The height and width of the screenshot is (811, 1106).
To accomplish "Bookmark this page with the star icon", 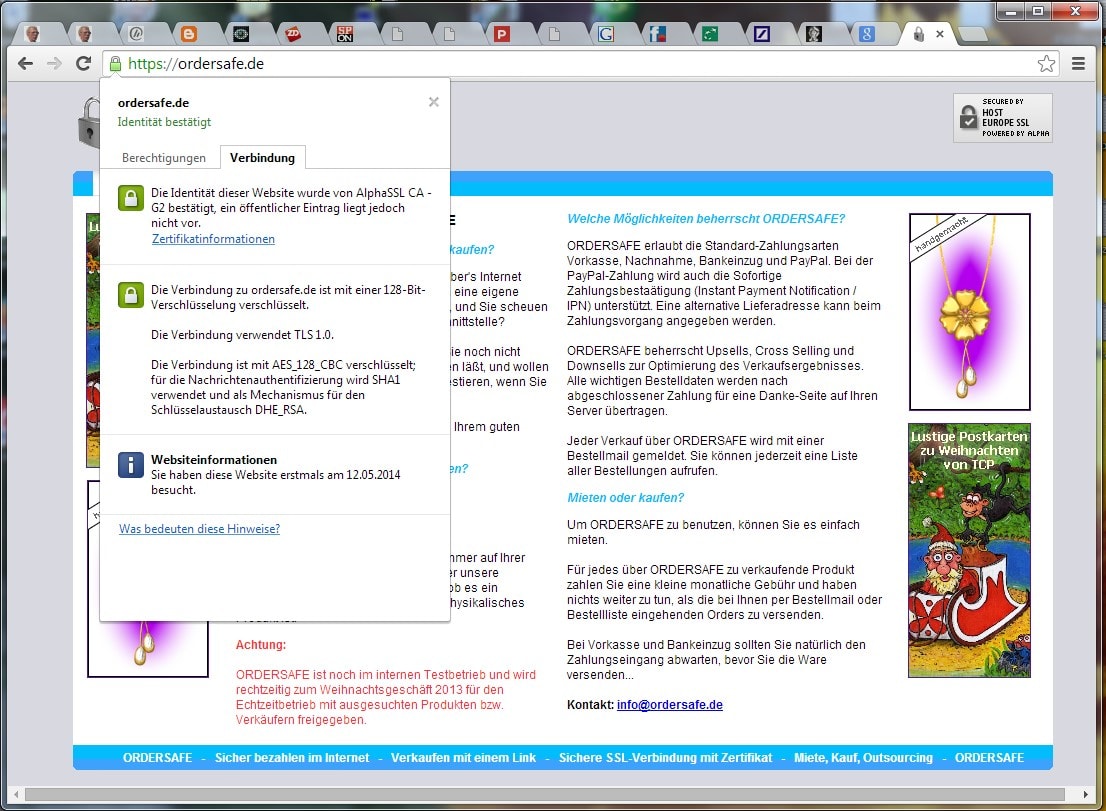I will tap(1046, 63).
